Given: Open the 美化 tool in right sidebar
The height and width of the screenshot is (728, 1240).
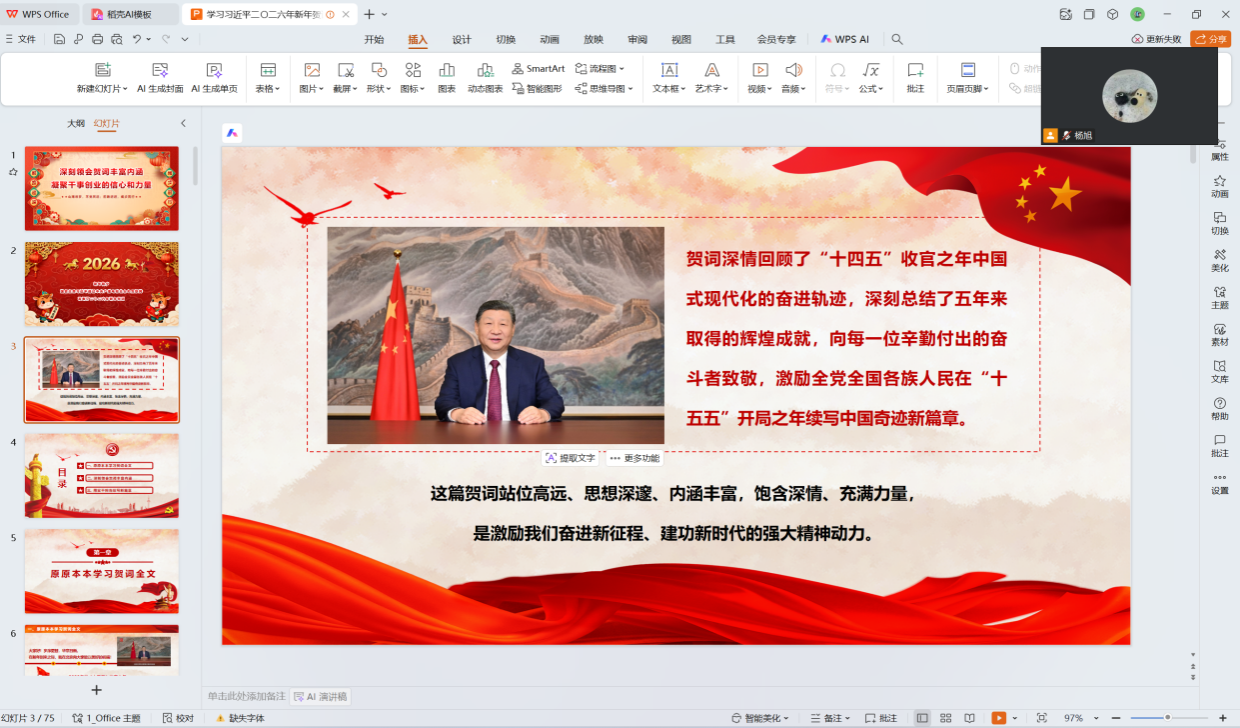Looking at the screenshot, I should pos(1219,260).
